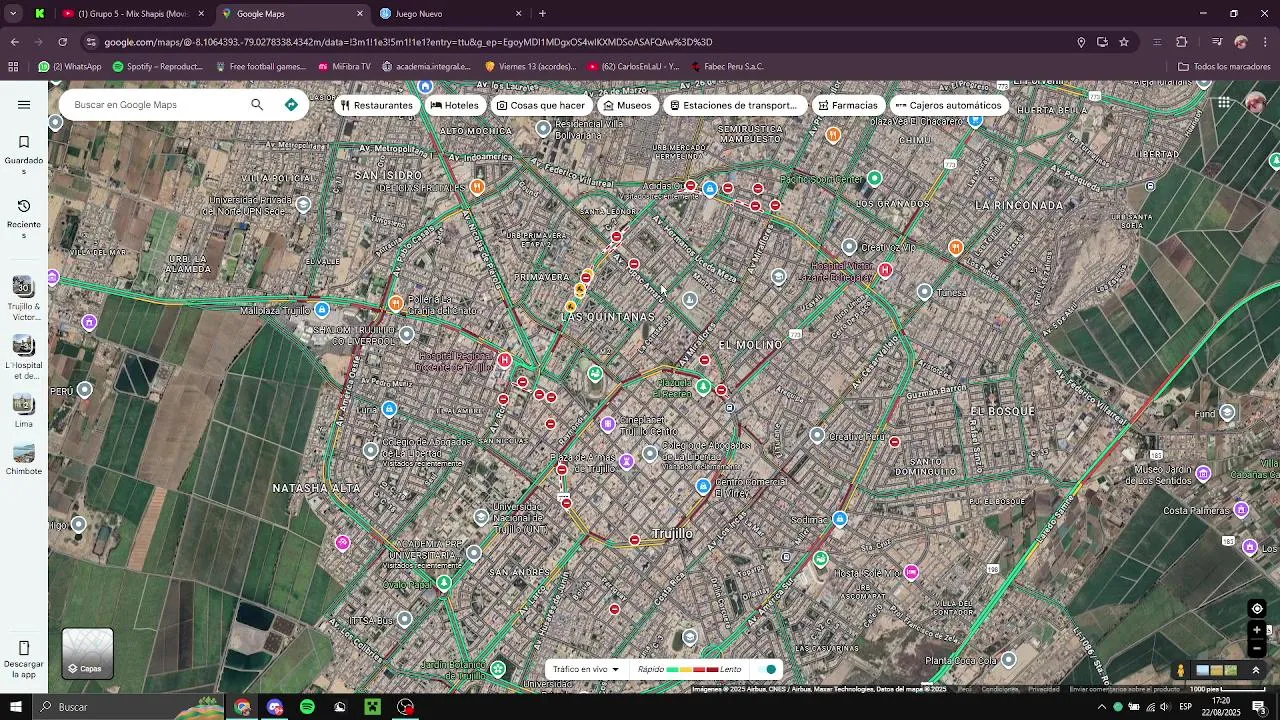Select the Planta Coca Cola marker
Screen dimensions: 1280x720
(x=1009, y=659)
